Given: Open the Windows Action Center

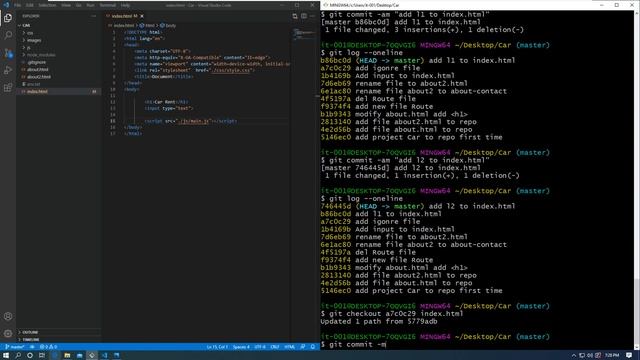Looking at the screenshot, I should [629, 356].
